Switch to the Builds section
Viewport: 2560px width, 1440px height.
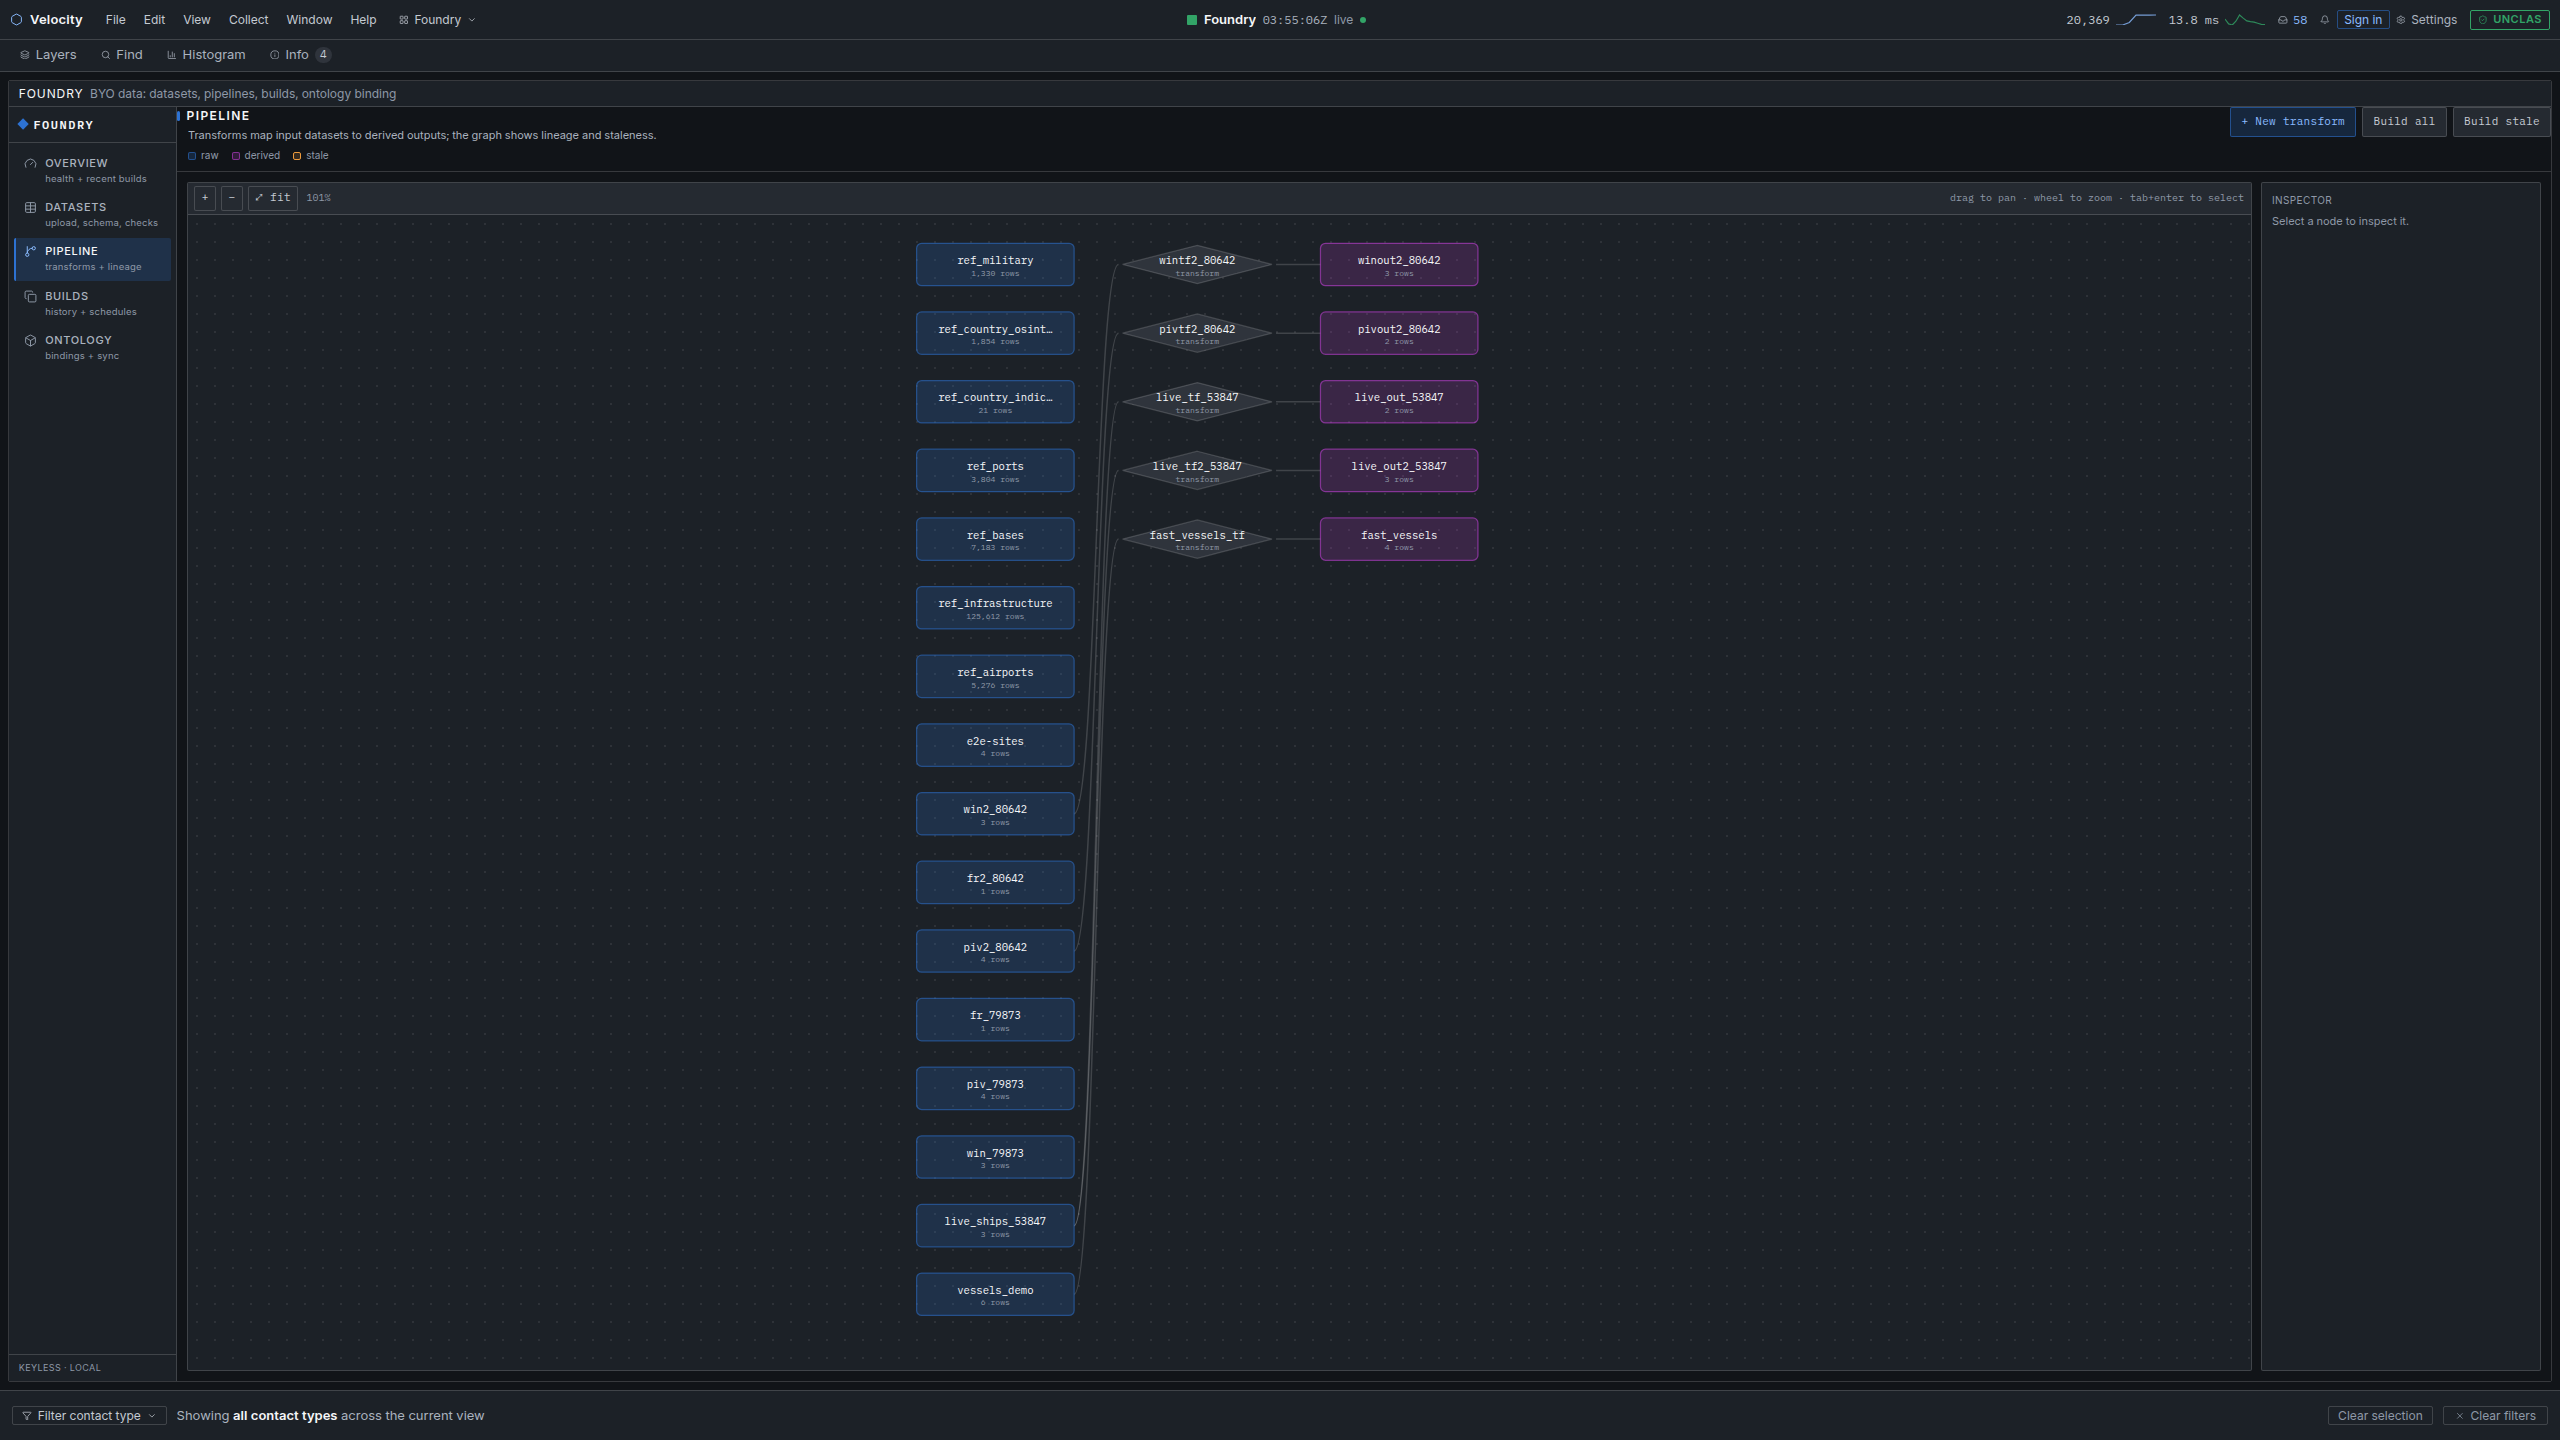click(x=93, y=304)
